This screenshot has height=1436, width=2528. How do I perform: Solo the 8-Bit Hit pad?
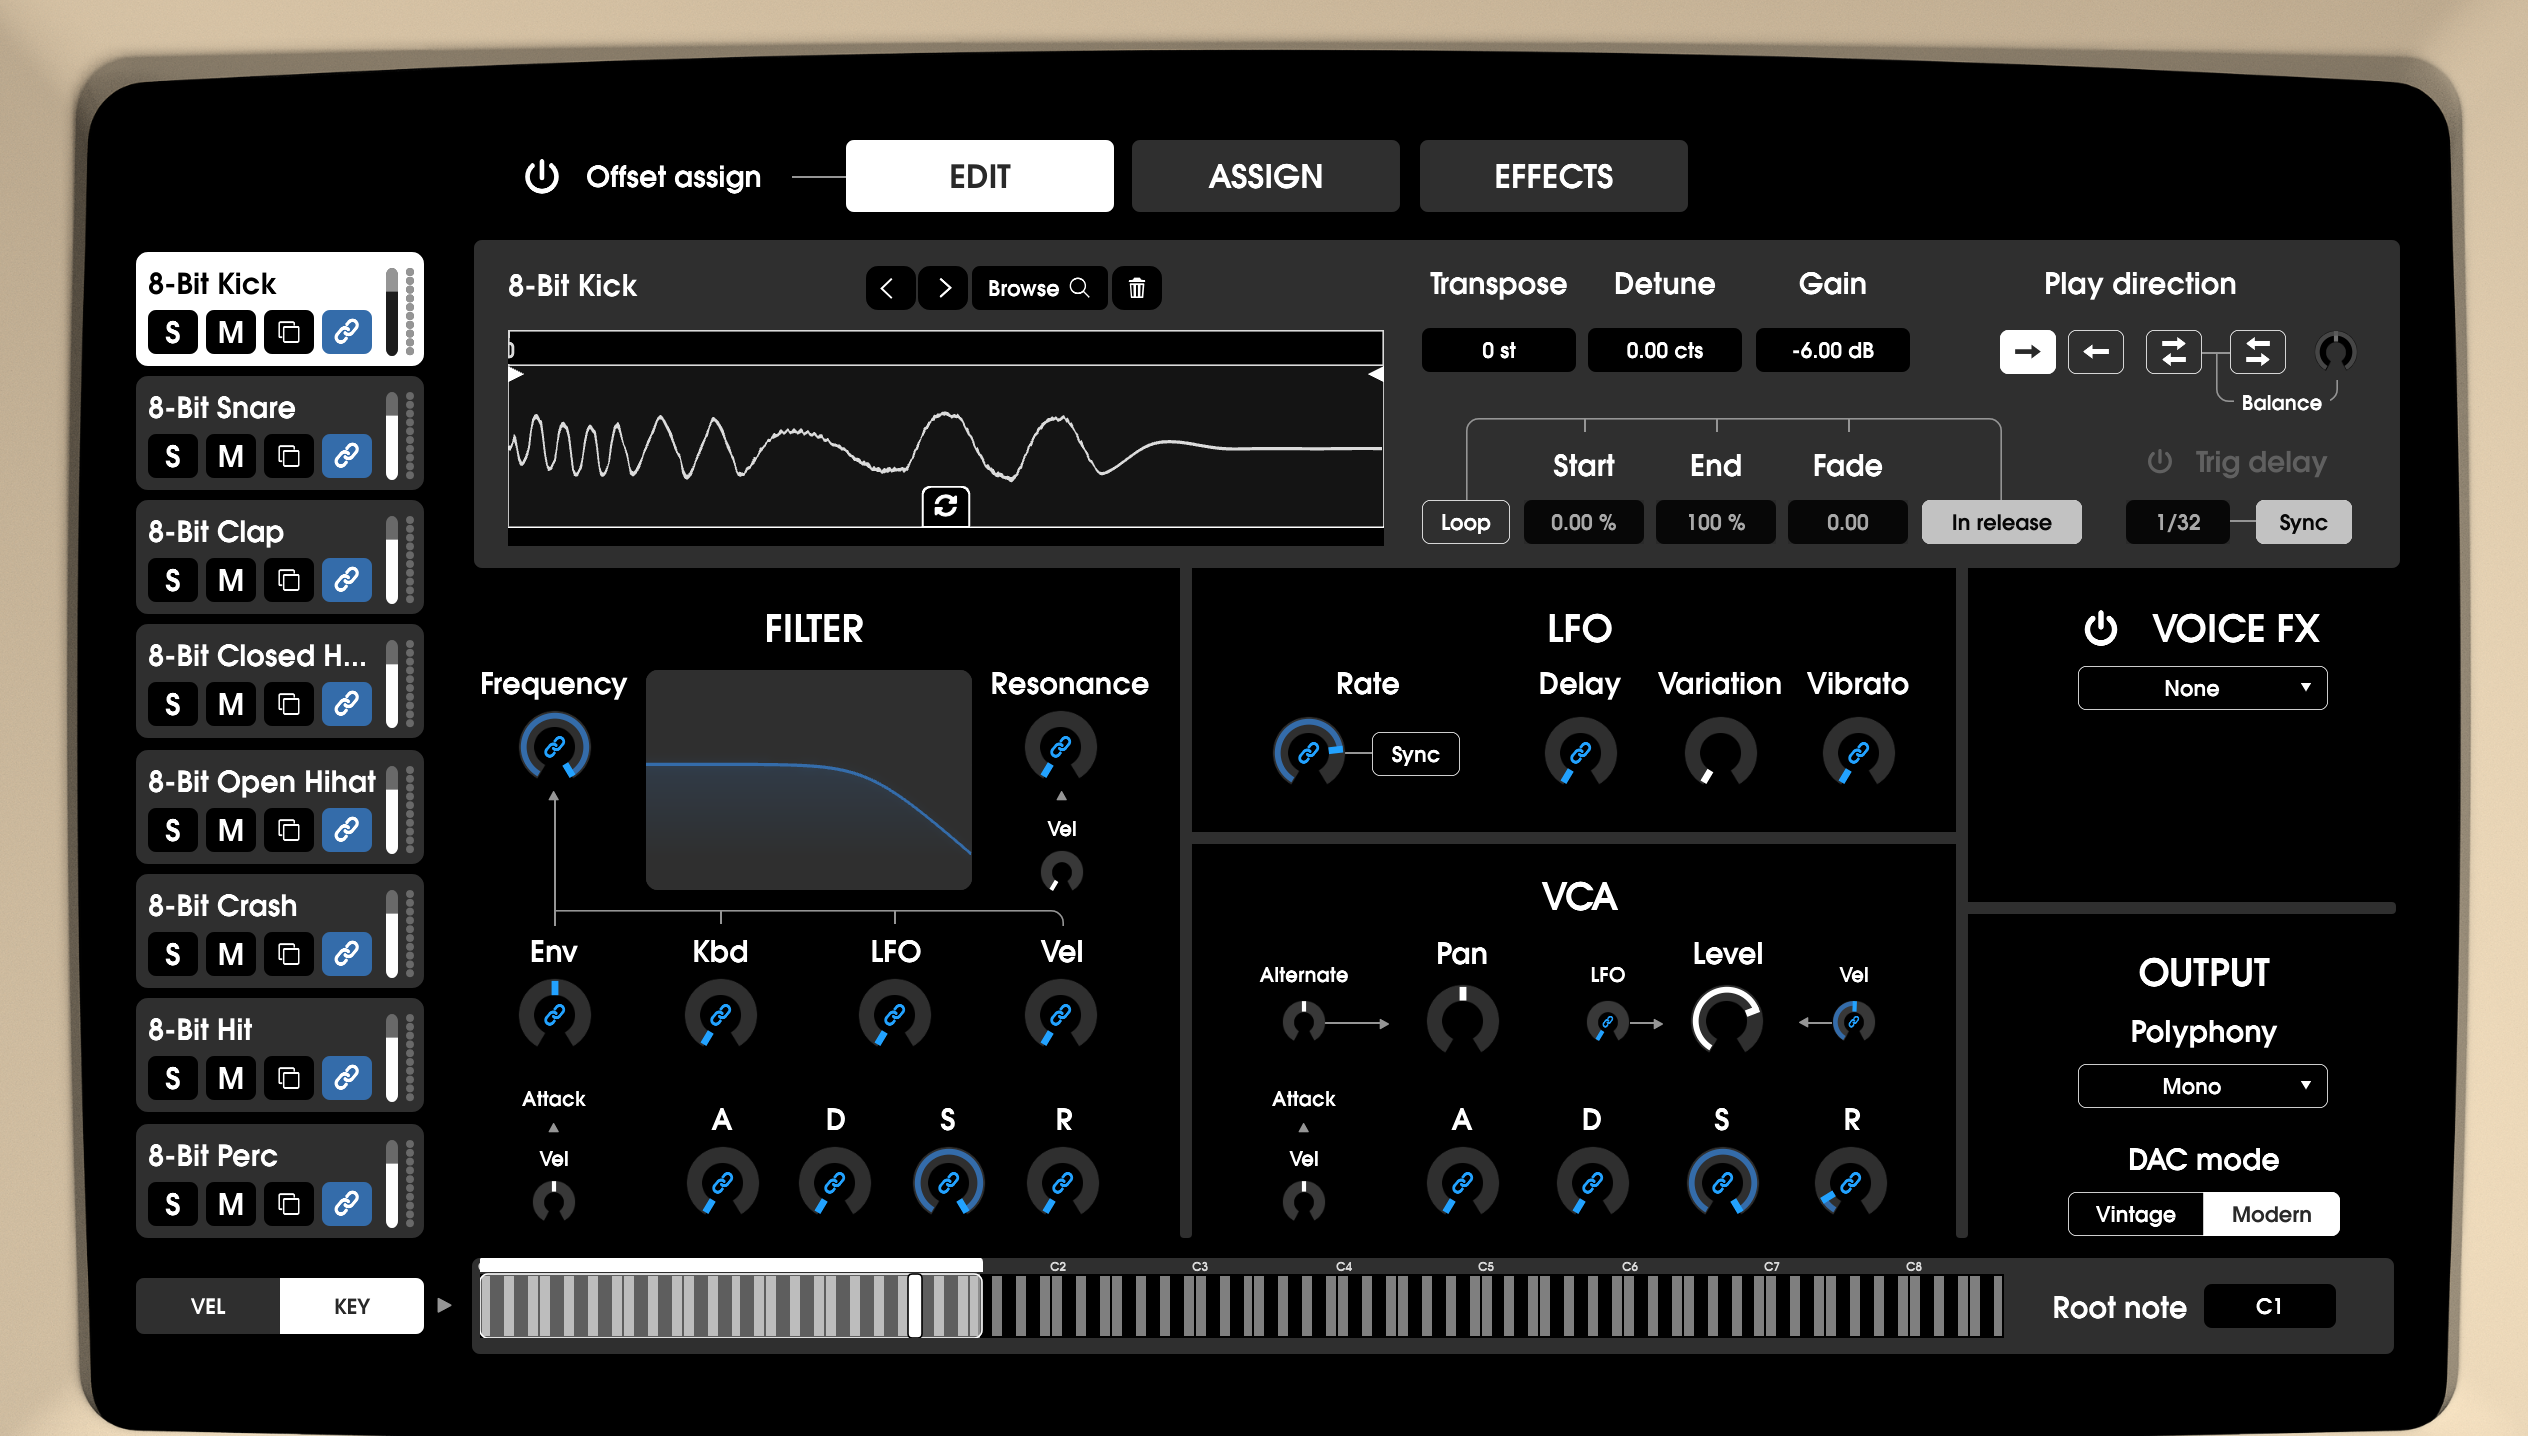[x=173, y=1079]
